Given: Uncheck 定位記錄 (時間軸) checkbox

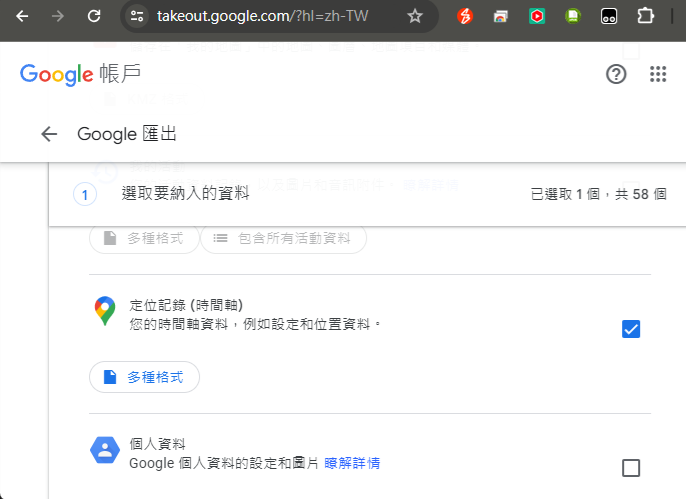Looking at the screenshot, I should (631, 329).
